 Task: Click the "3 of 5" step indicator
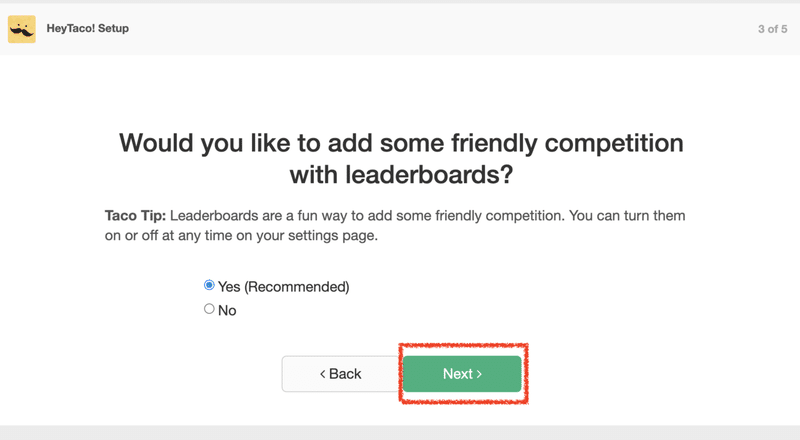point(772,29)
